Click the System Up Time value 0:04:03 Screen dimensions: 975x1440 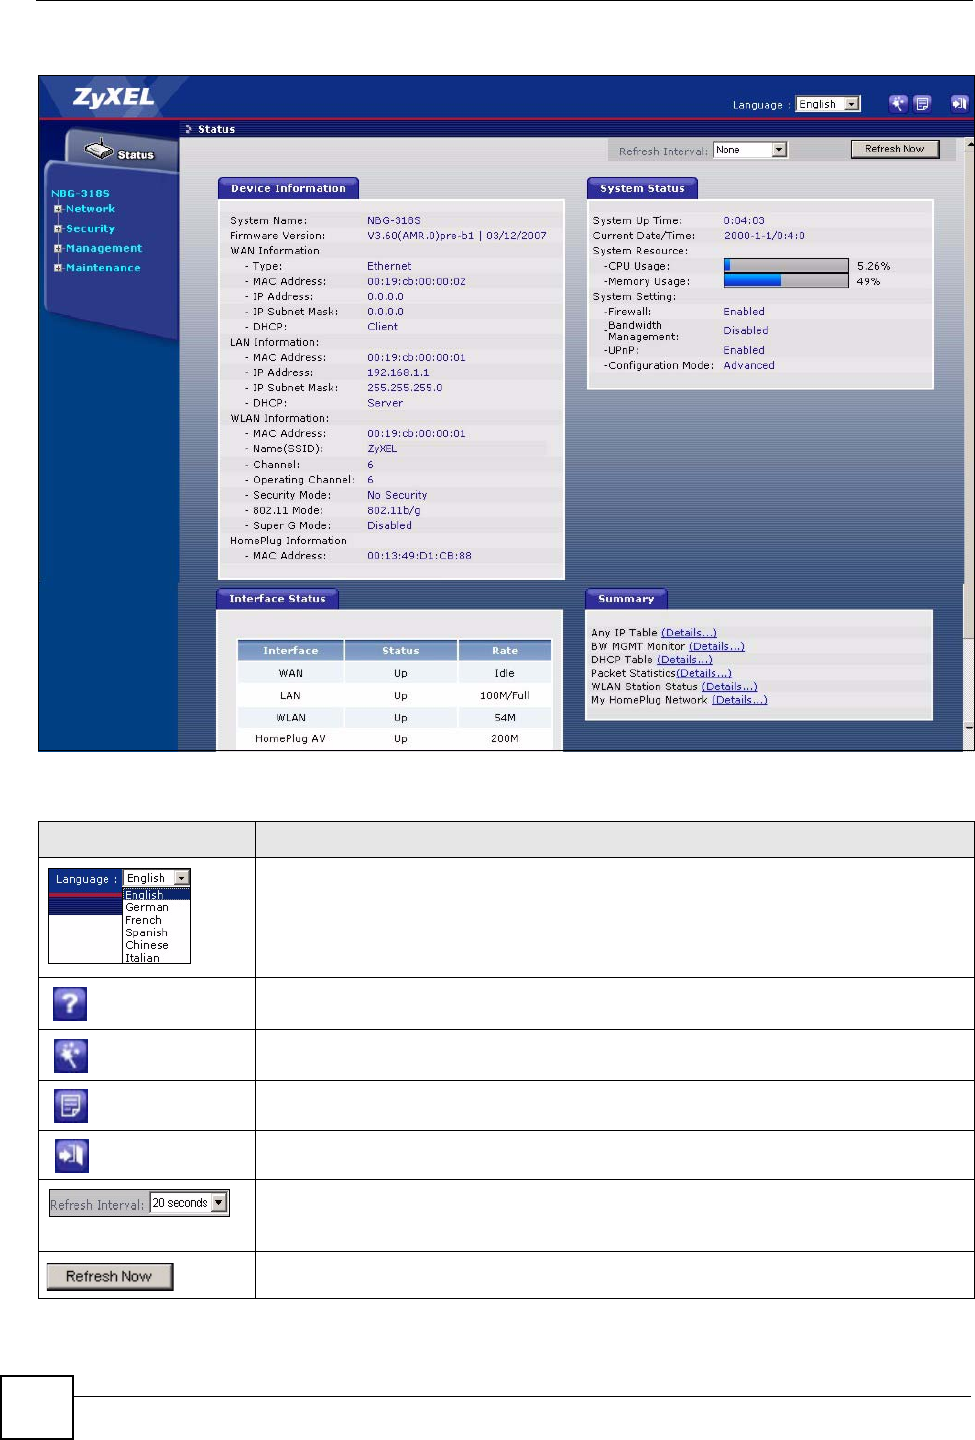(744, 221)
